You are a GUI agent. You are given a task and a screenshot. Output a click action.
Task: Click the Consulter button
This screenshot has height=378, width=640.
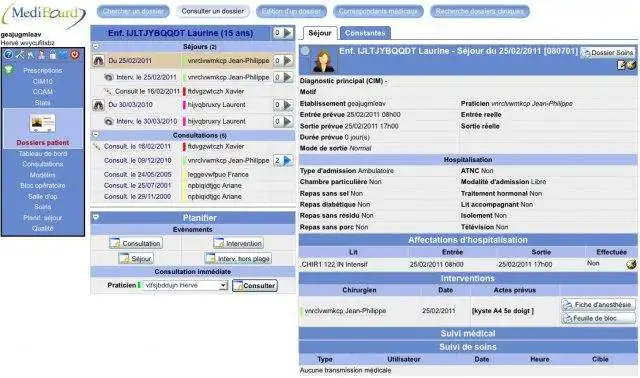coord(255,285)
